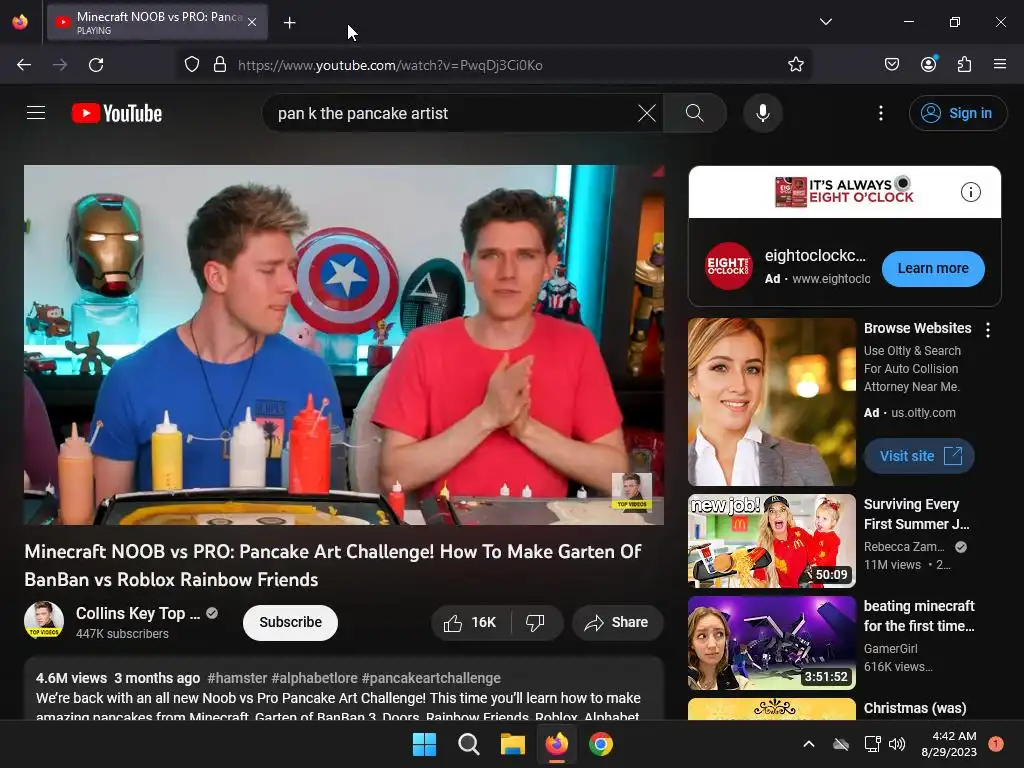Show hidden system tray icons
The image size is (1024, 768).
(x=808, y=744)
